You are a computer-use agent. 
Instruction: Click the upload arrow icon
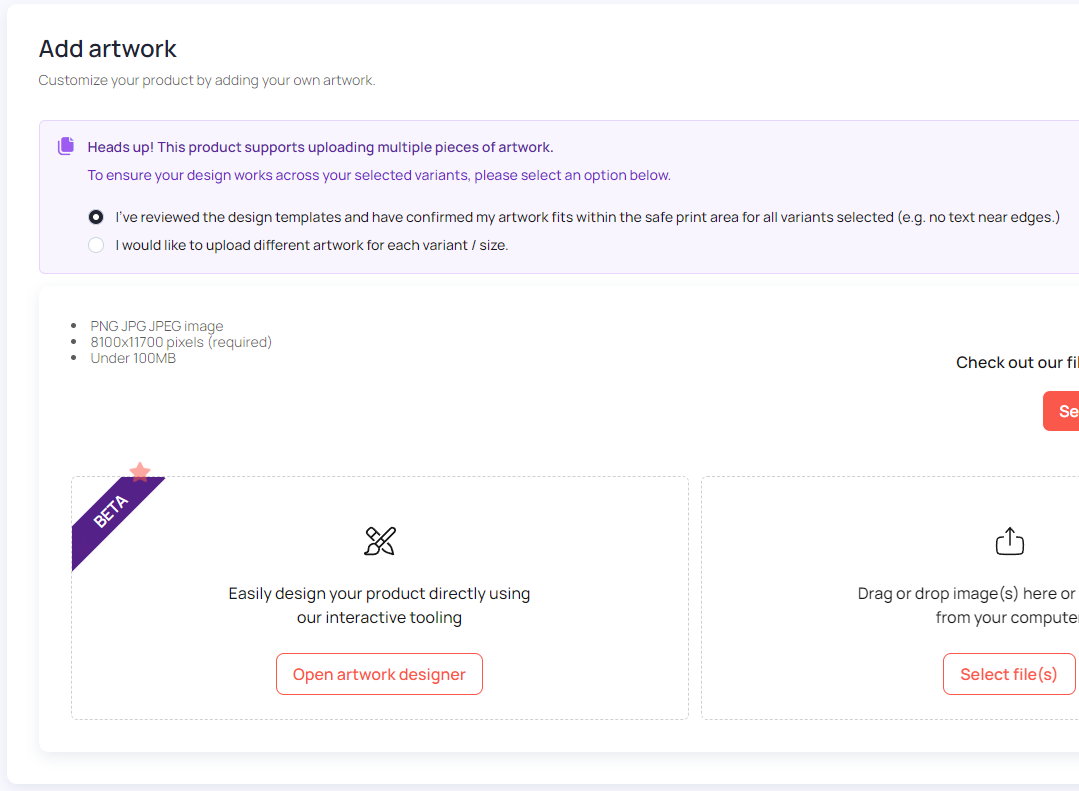coord(1009,541)
